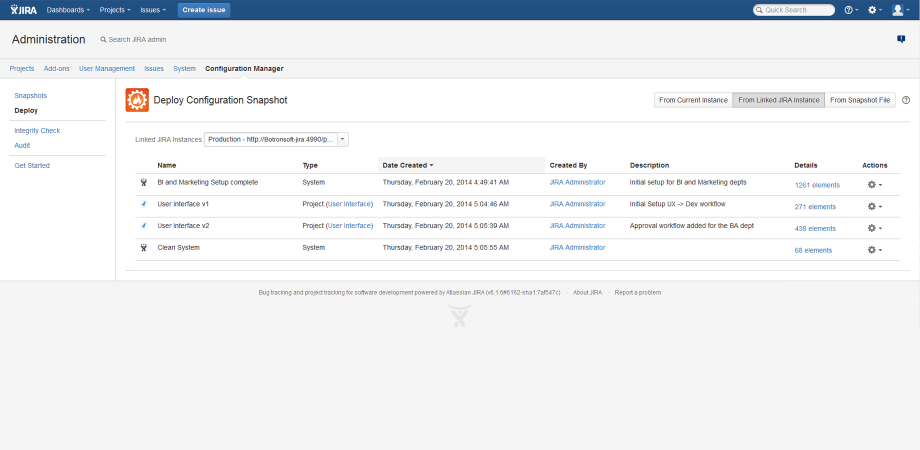Open actions gear for BI and Marketing snapshot
The image size is (920, 450).
pyautogui.click(x=875, y=185)
